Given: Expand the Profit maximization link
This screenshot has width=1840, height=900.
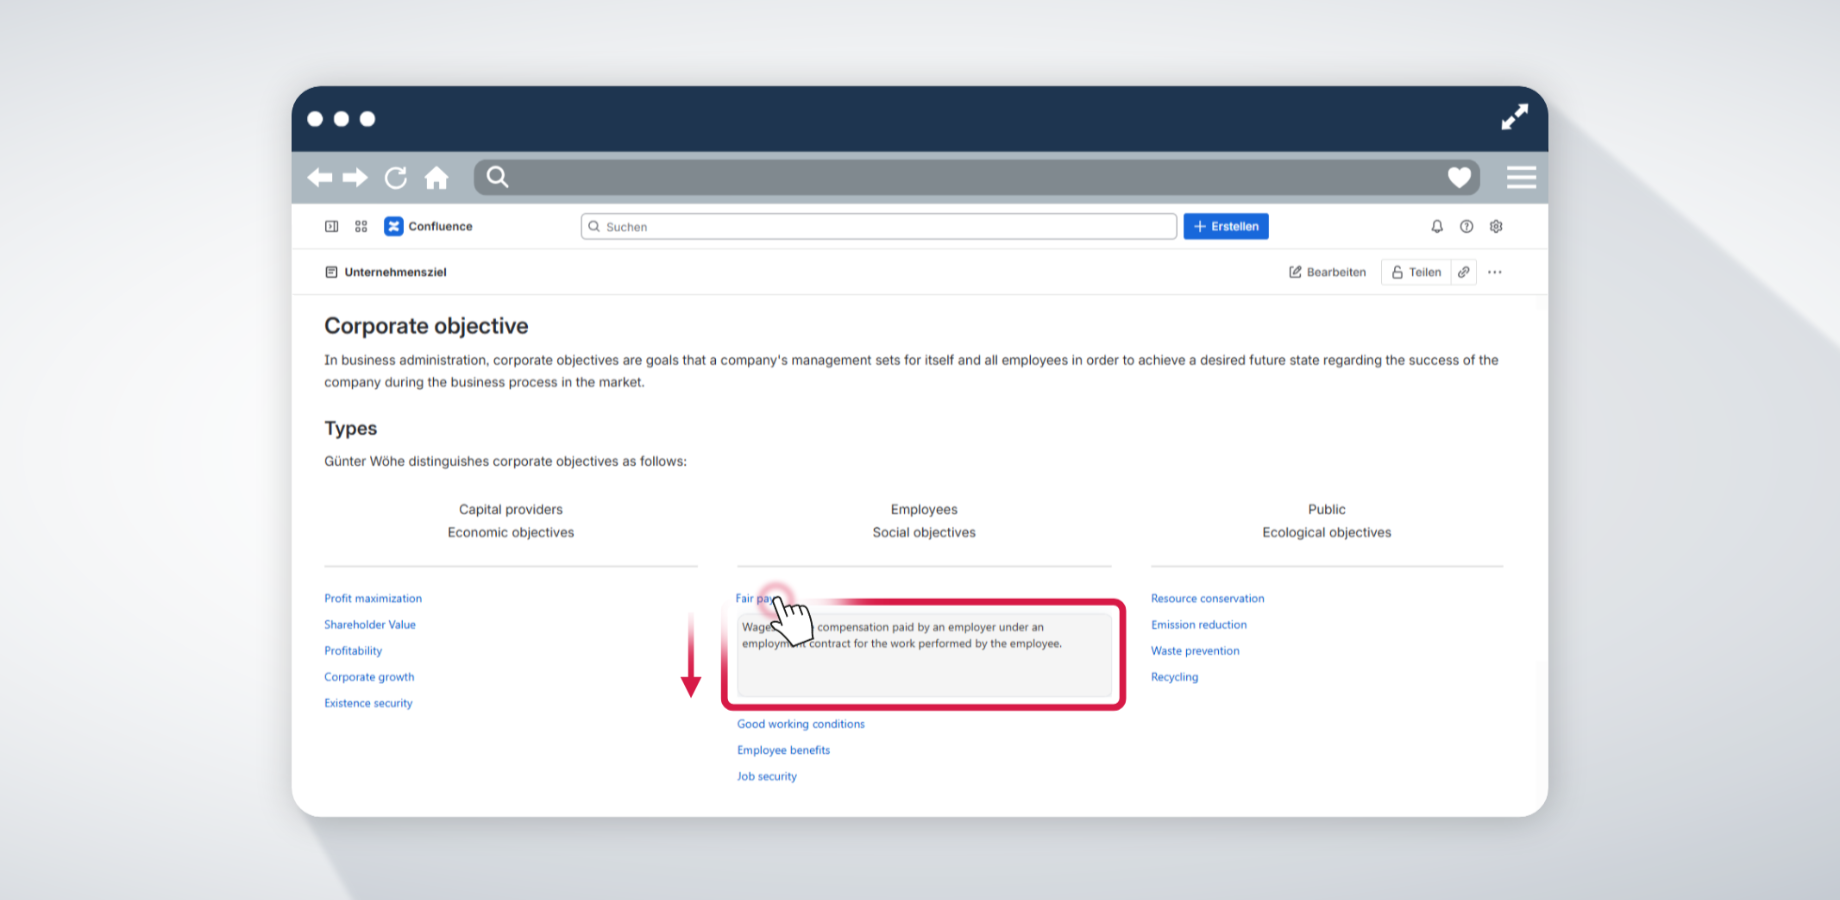Looking at the screenshot, I should pos(373,598).
